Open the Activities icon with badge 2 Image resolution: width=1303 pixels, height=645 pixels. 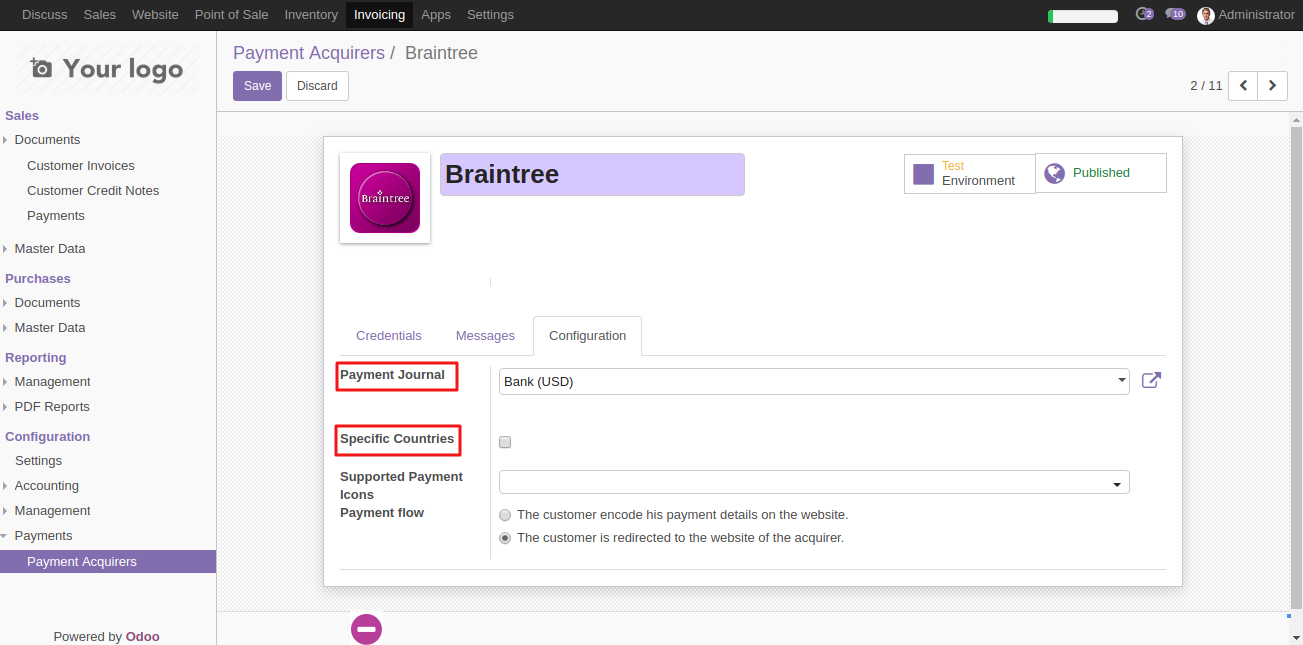pyautogui.click(x=1144, y=14)
